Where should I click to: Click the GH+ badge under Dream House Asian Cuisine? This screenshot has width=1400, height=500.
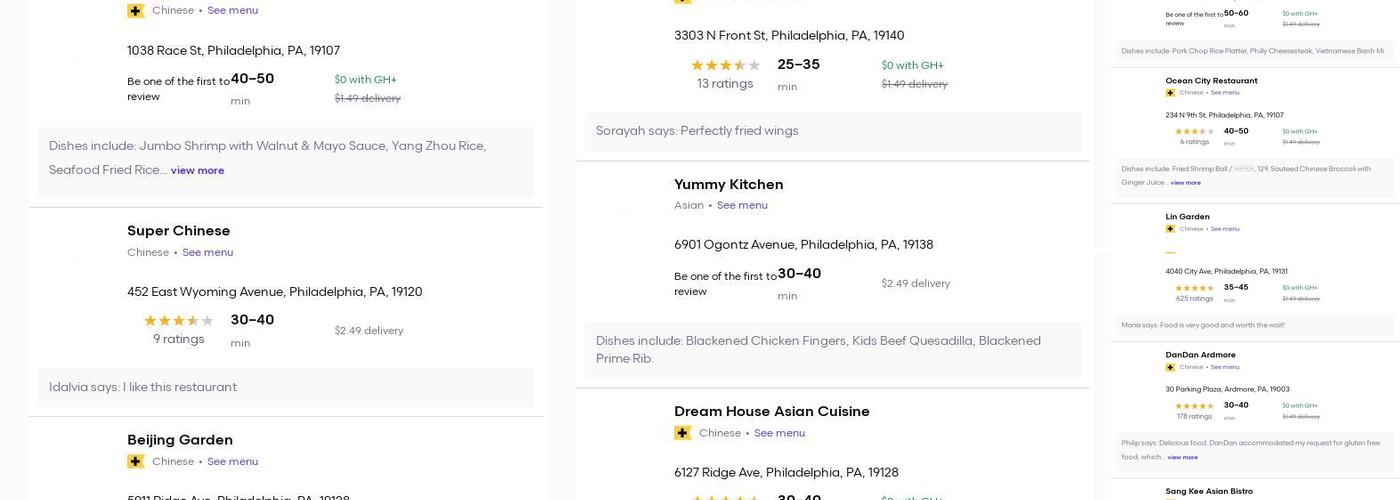pyautogui.click(x=682, y=433)
